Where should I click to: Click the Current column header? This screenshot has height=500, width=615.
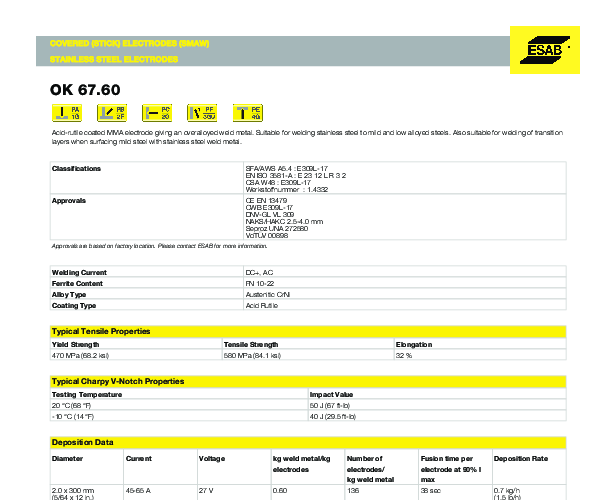point(139,459)
